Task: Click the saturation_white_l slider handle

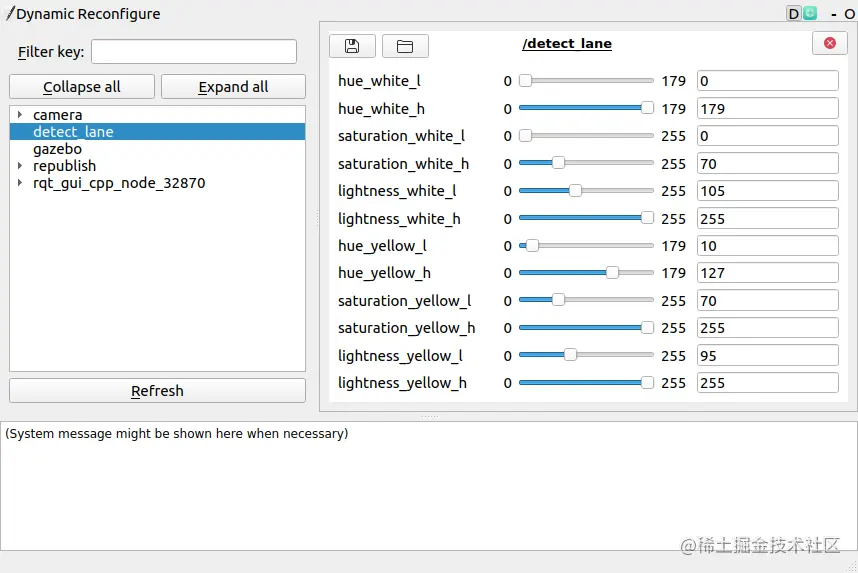Action: pos(525,135)
